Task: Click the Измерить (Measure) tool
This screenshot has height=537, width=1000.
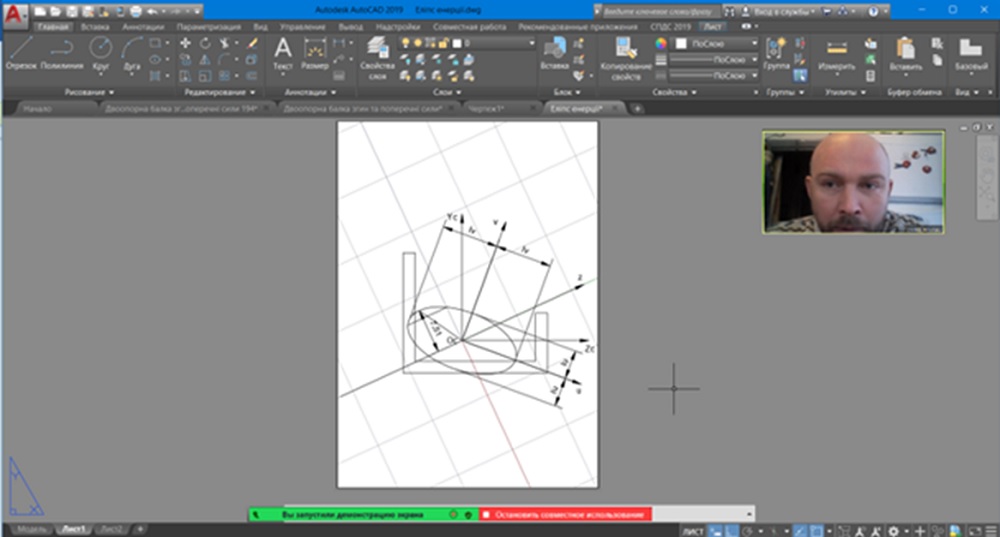Action: click(836, 54)
